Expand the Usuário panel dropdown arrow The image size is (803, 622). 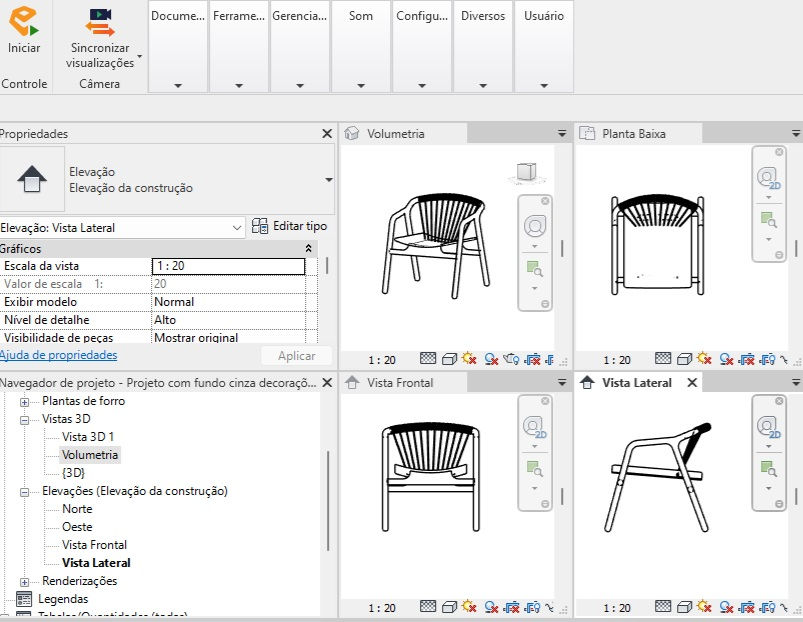(x=544, y=85)
